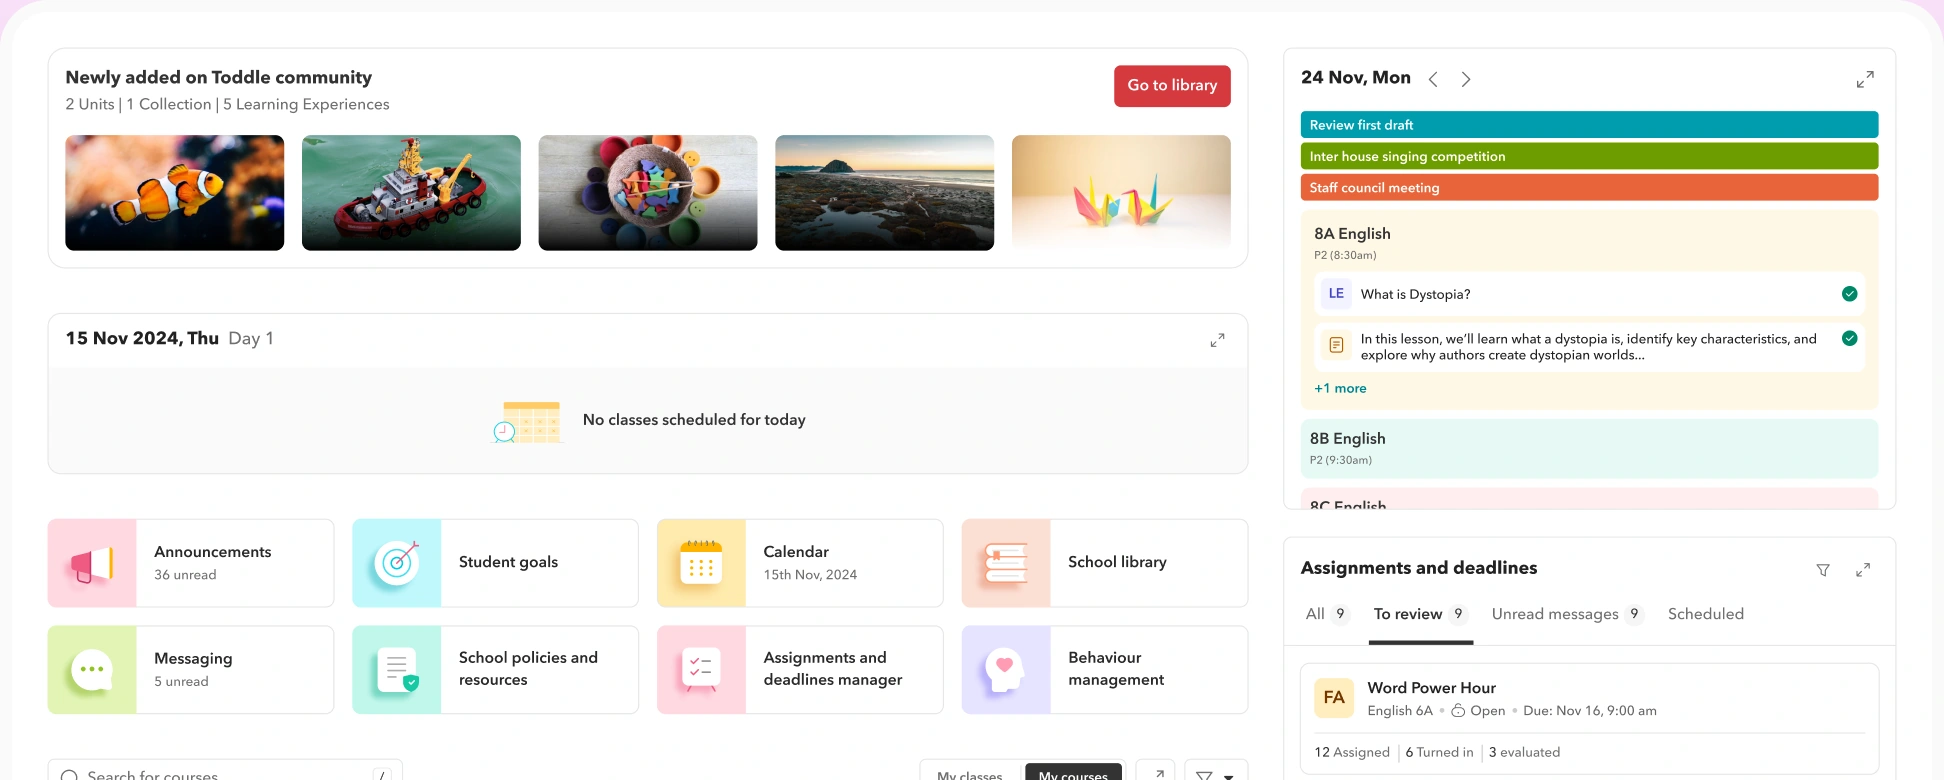Open Assignments and deadlines manager checklist icon

701,670
